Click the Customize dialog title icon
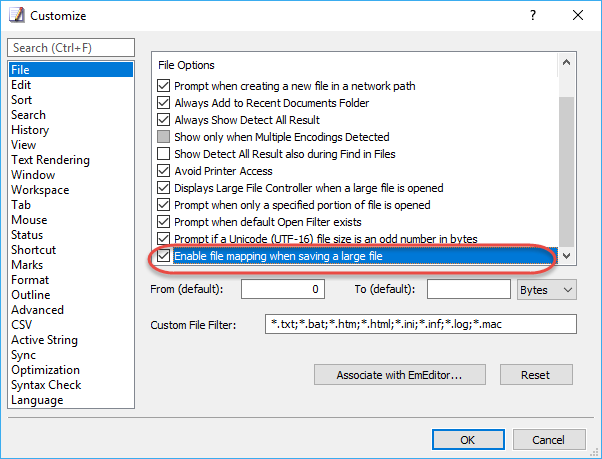The width and height of the screenshot is (602, 459). pos(17,15)
